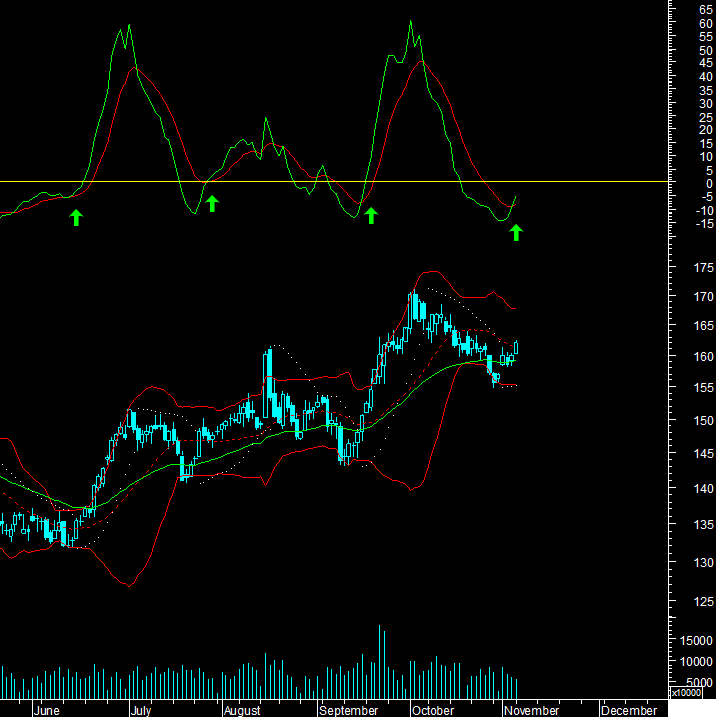Select the 125 price axis value
Image resolution: width=716 pixels, height=717 pixels.
click(704, 602)
